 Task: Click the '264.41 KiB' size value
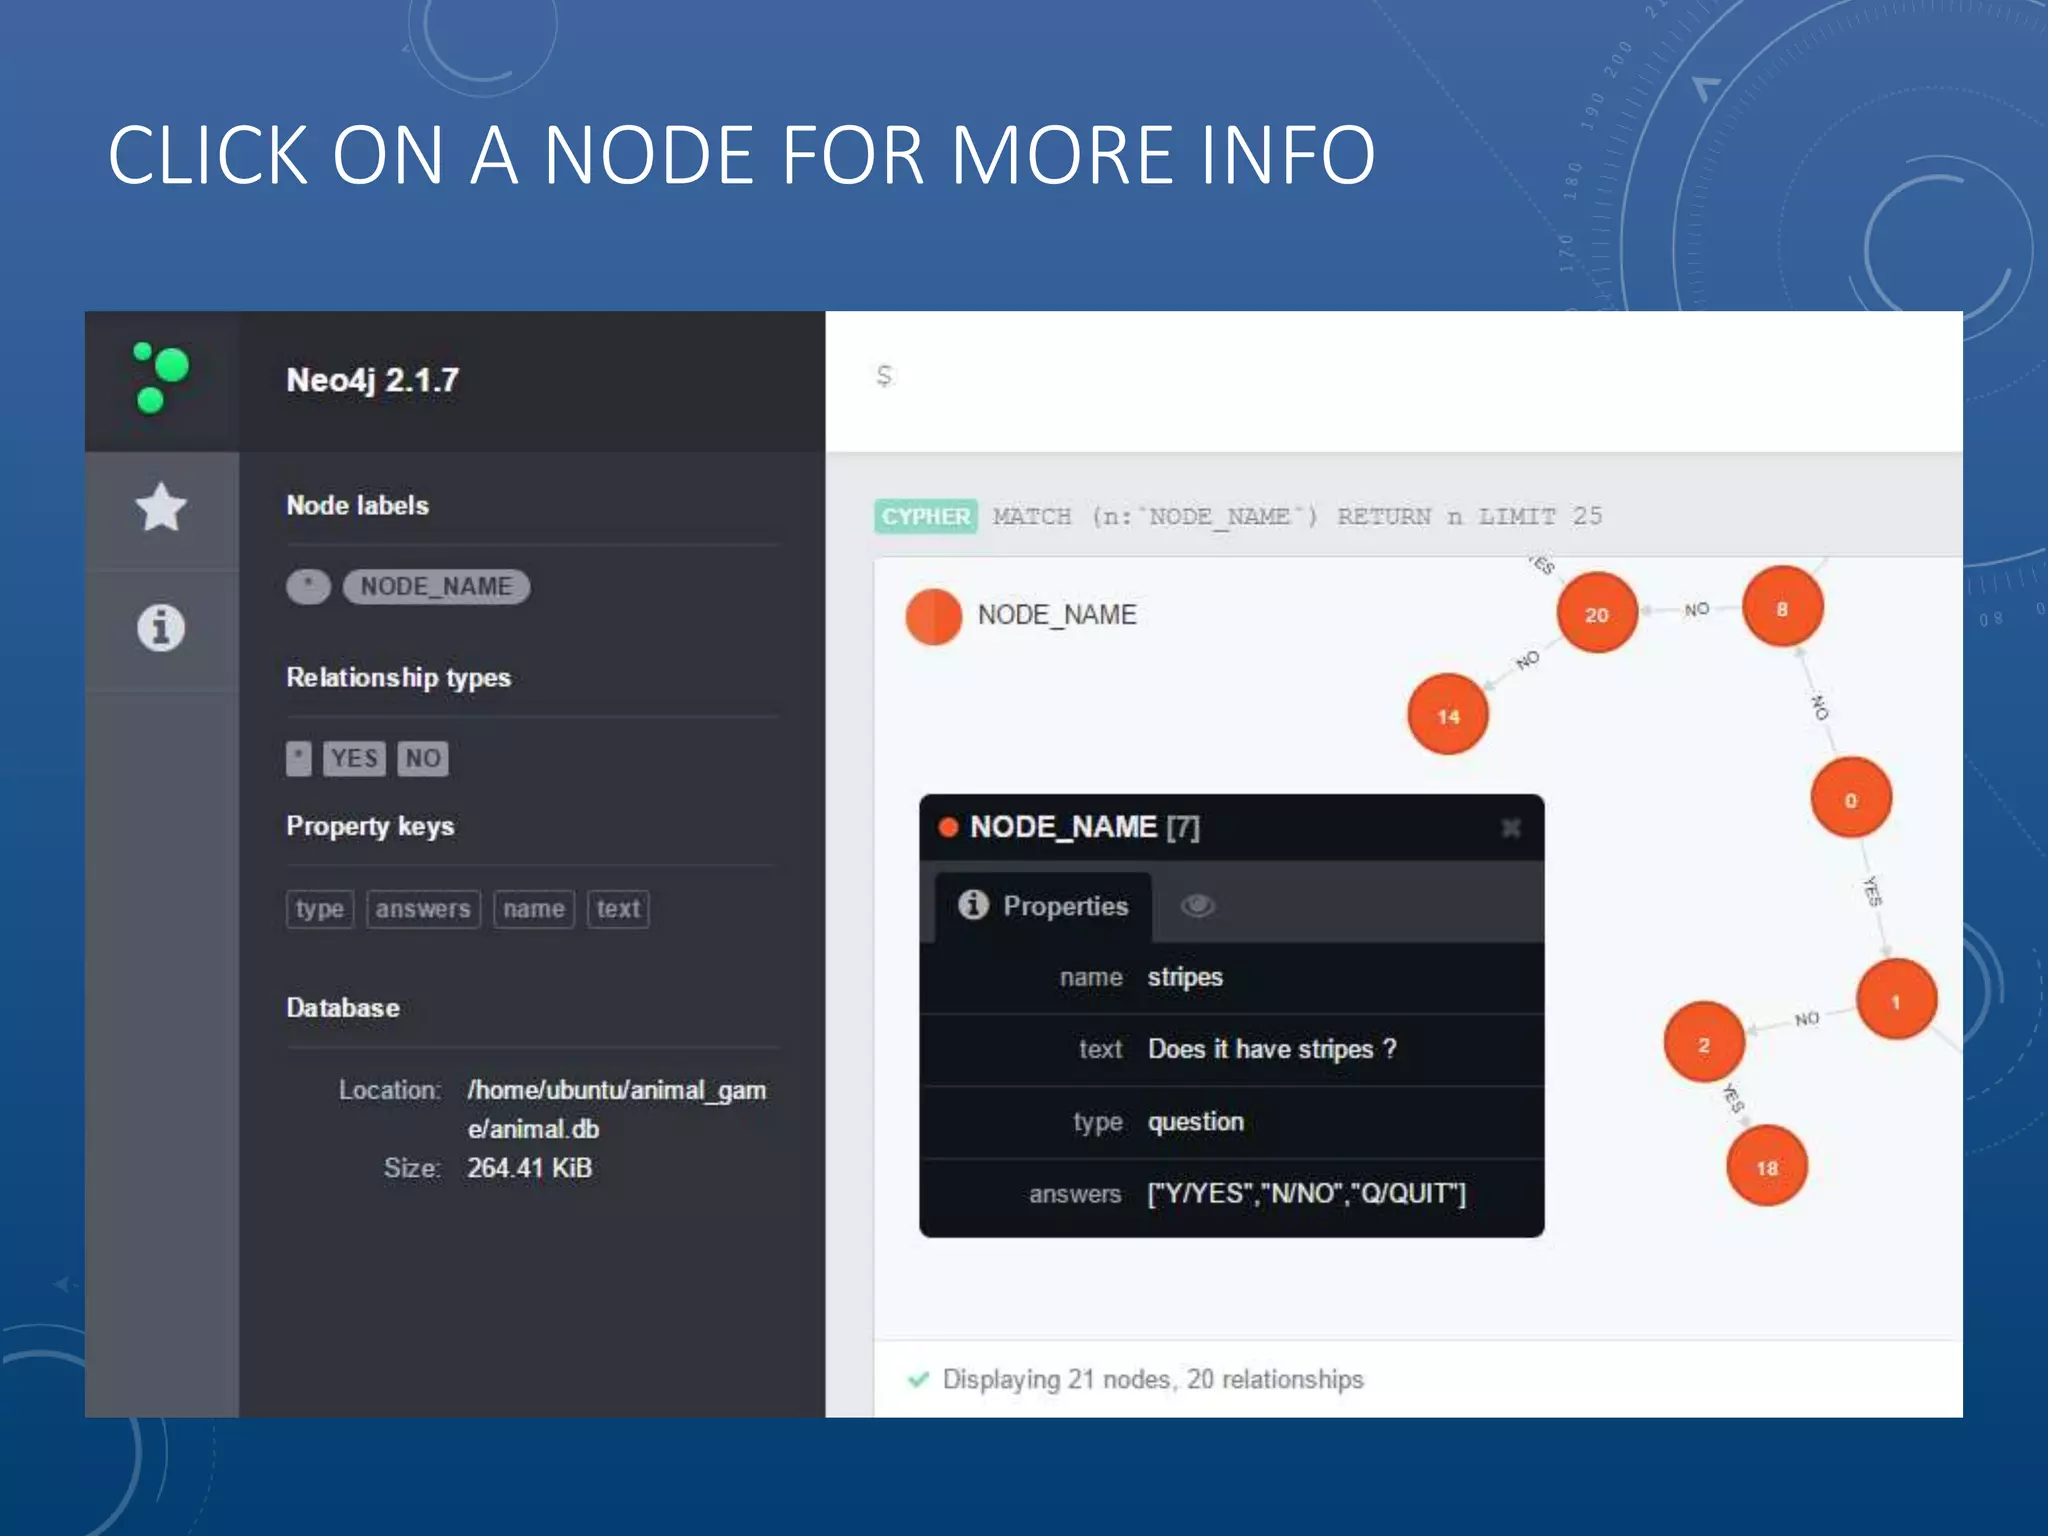530,1168
